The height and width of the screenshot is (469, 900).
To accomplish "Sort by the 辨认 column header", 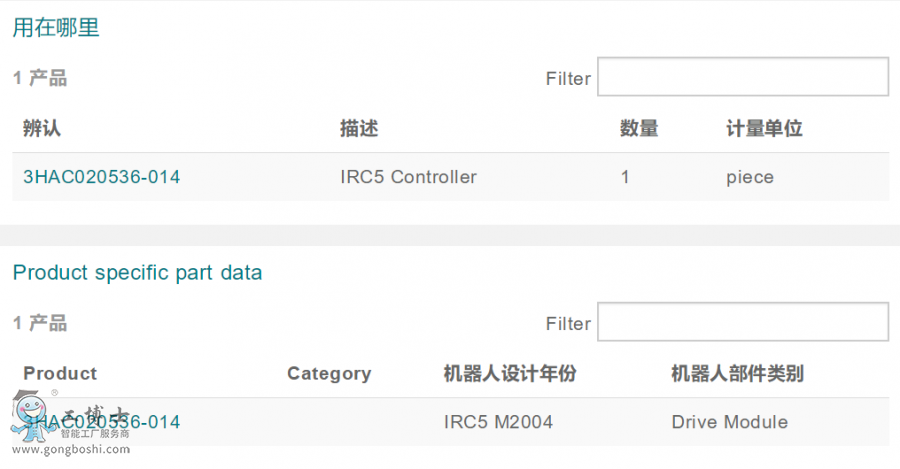I will point(42,128).
